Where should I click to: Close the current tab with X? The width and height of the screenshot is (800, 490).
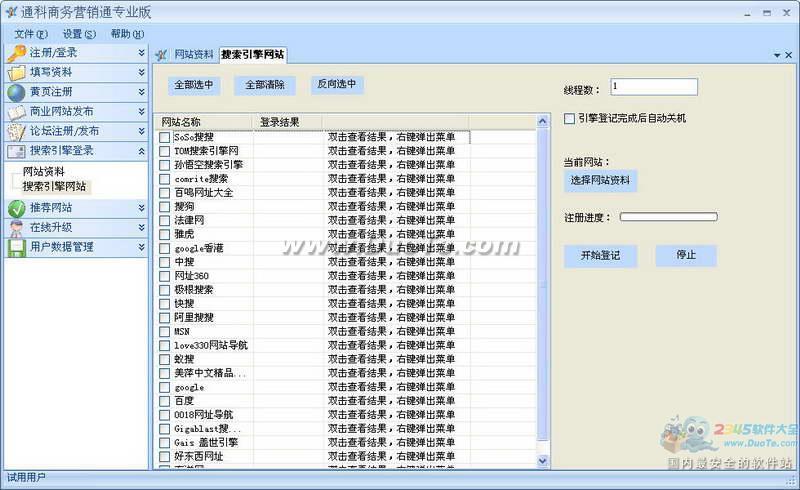click(789, 55)
